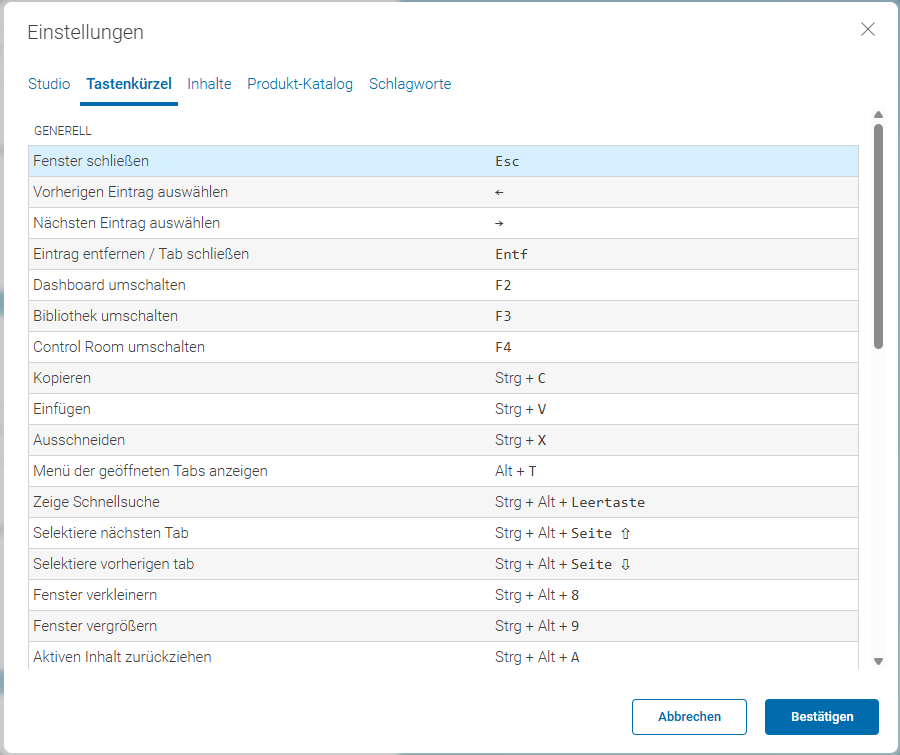Select the Fenster schließen shortcut row

tap(443, 161)
